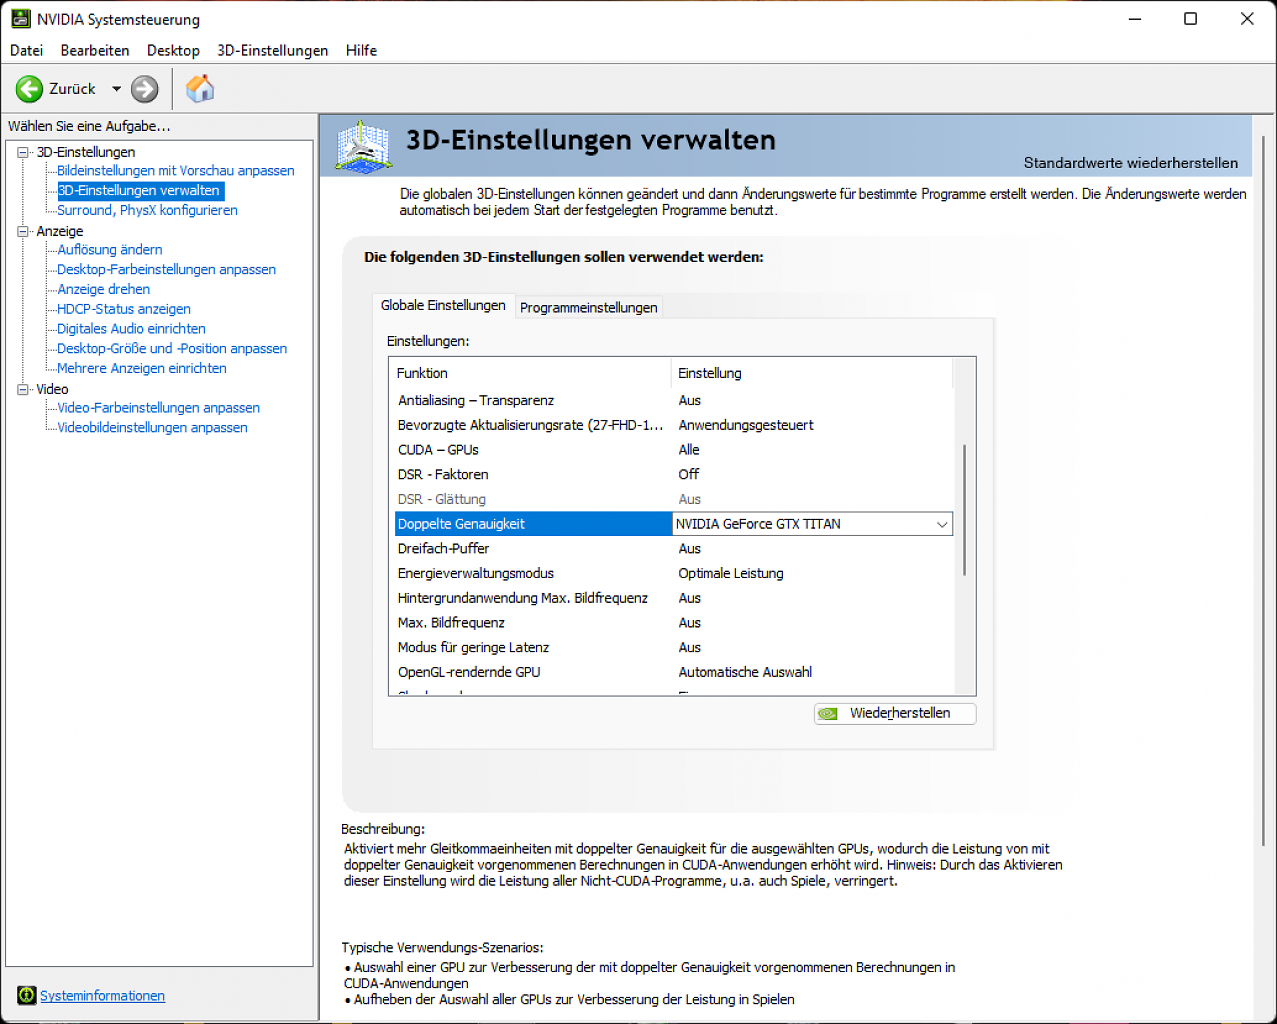Collapse the Video tree node
Viewport: 1277px width, 1024px height.
pos(23,389)
